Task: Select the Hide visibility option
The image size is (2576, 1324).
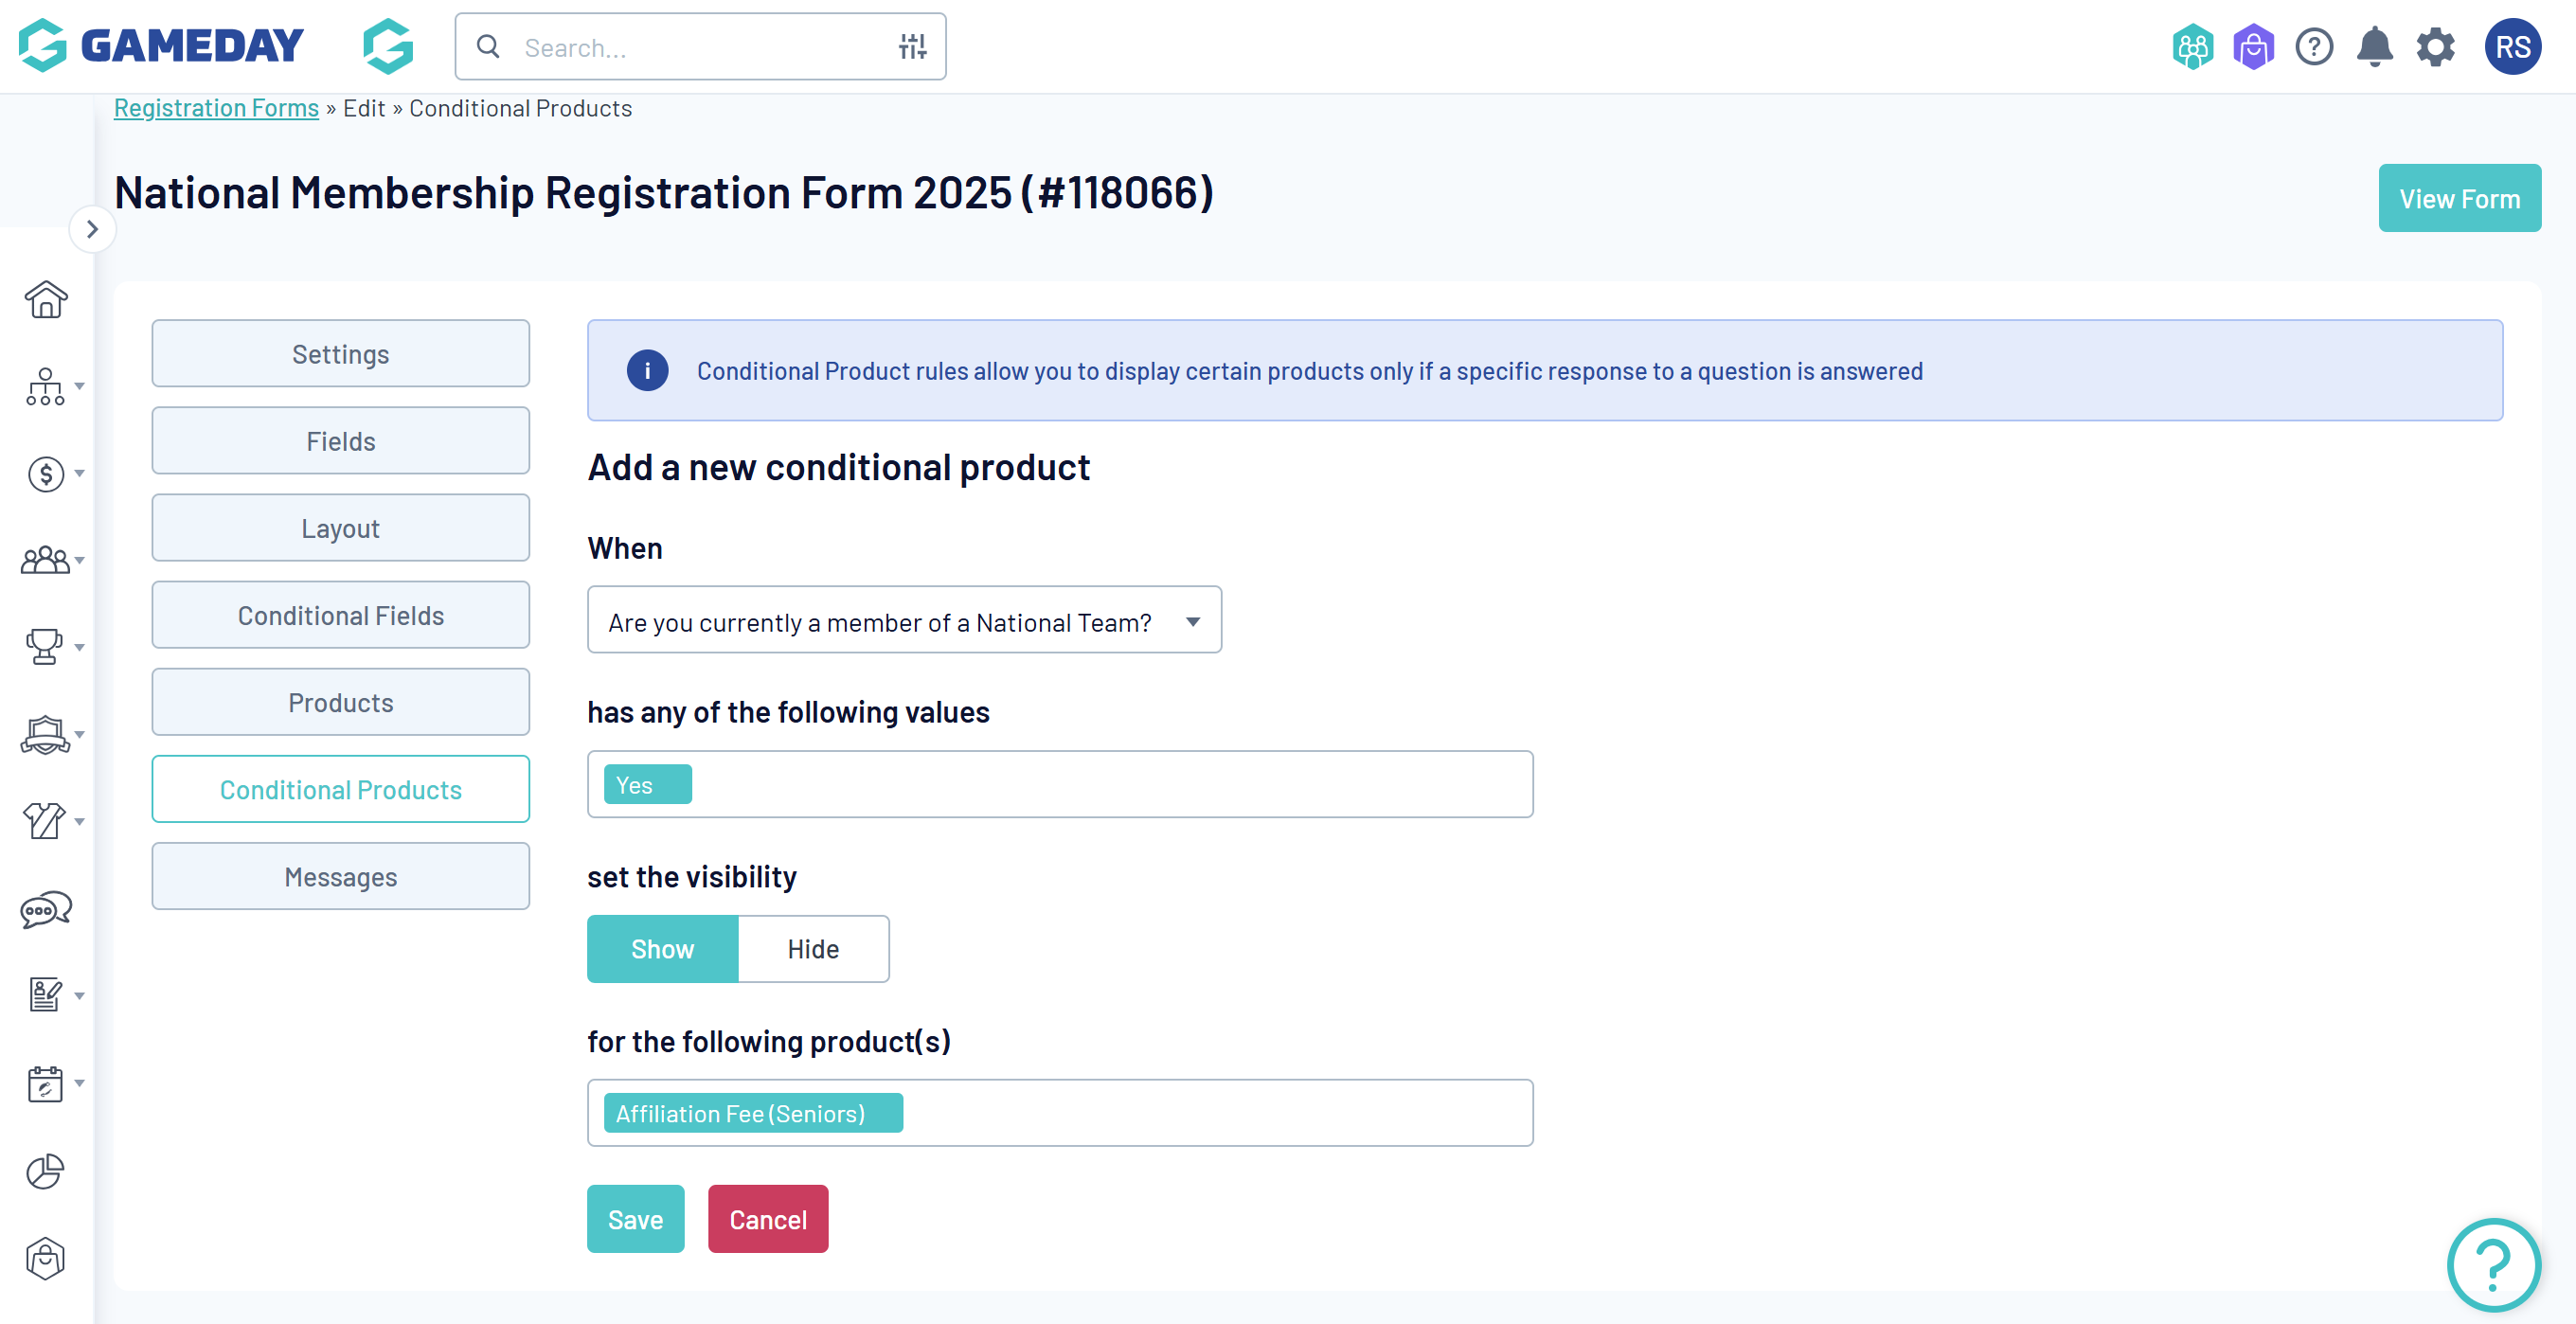Action: click(x=812, y=948)
